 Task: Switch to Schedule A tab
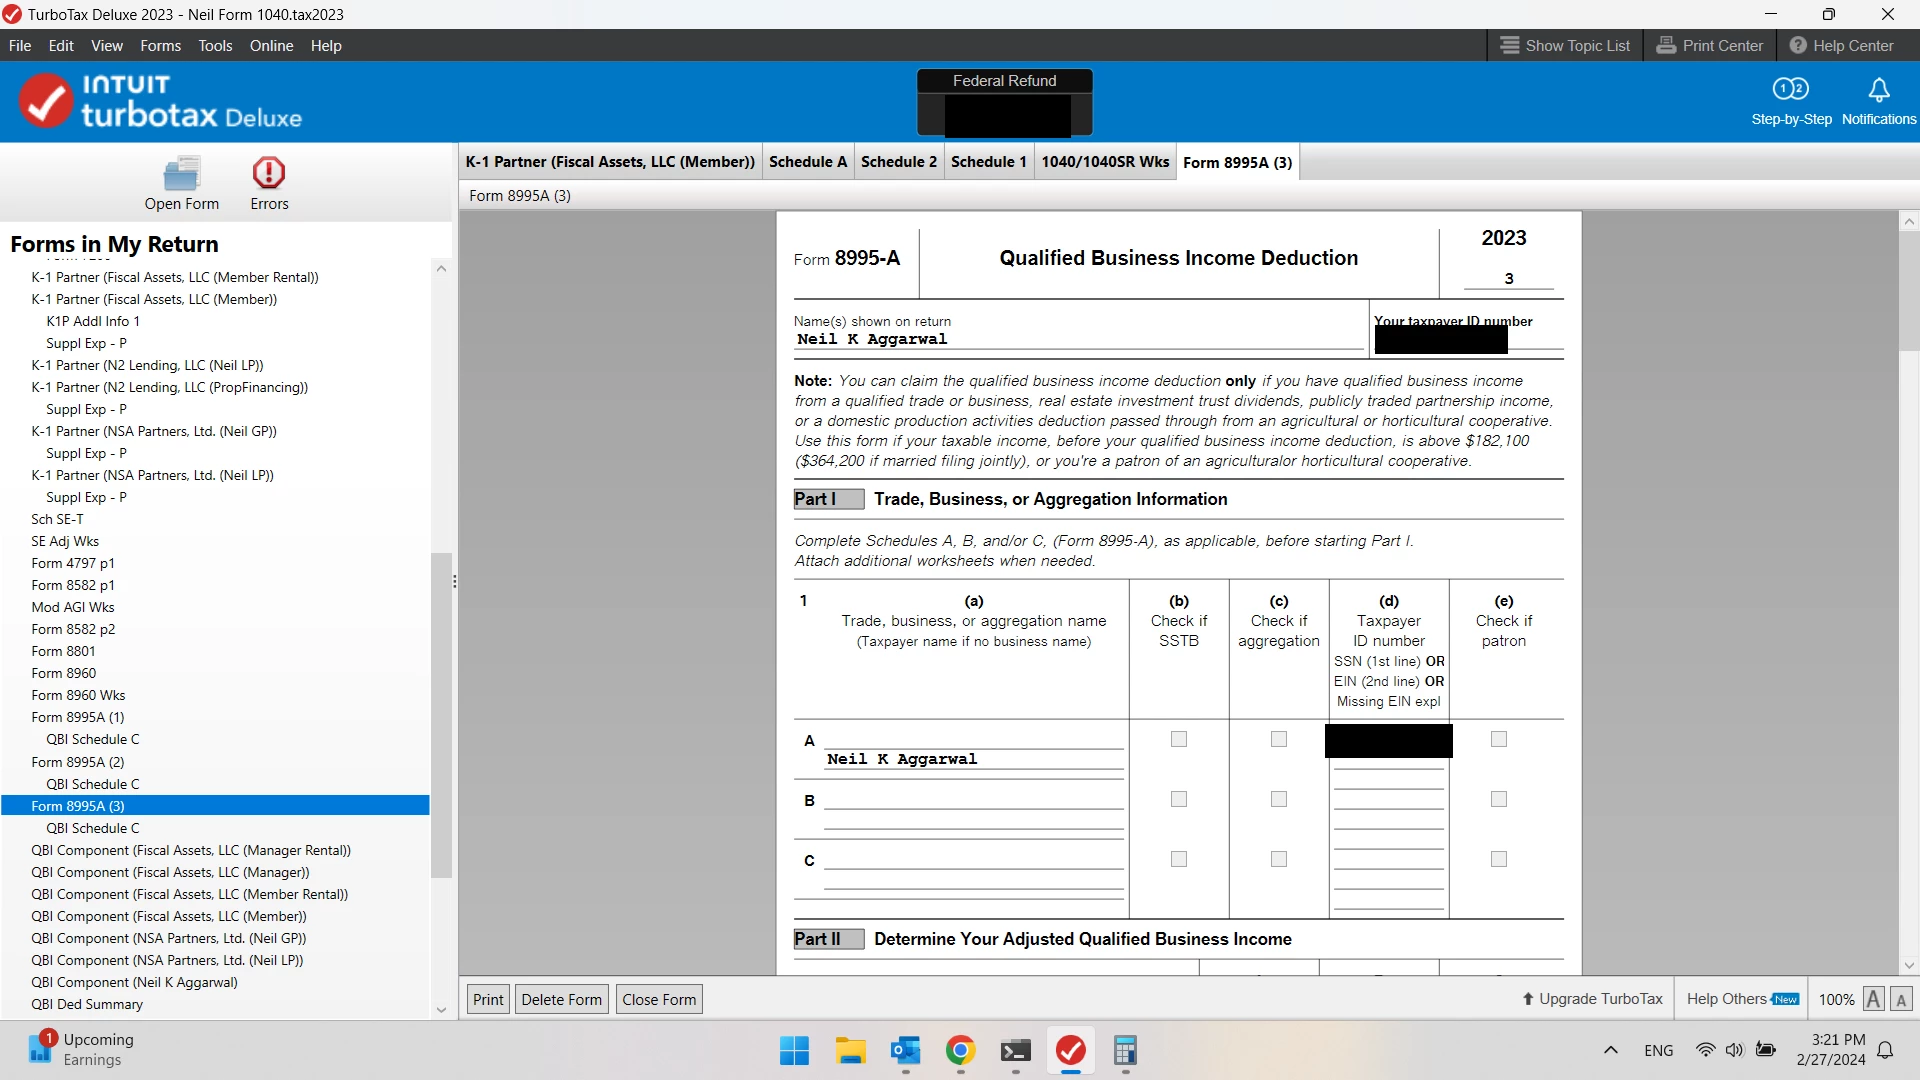807,162
